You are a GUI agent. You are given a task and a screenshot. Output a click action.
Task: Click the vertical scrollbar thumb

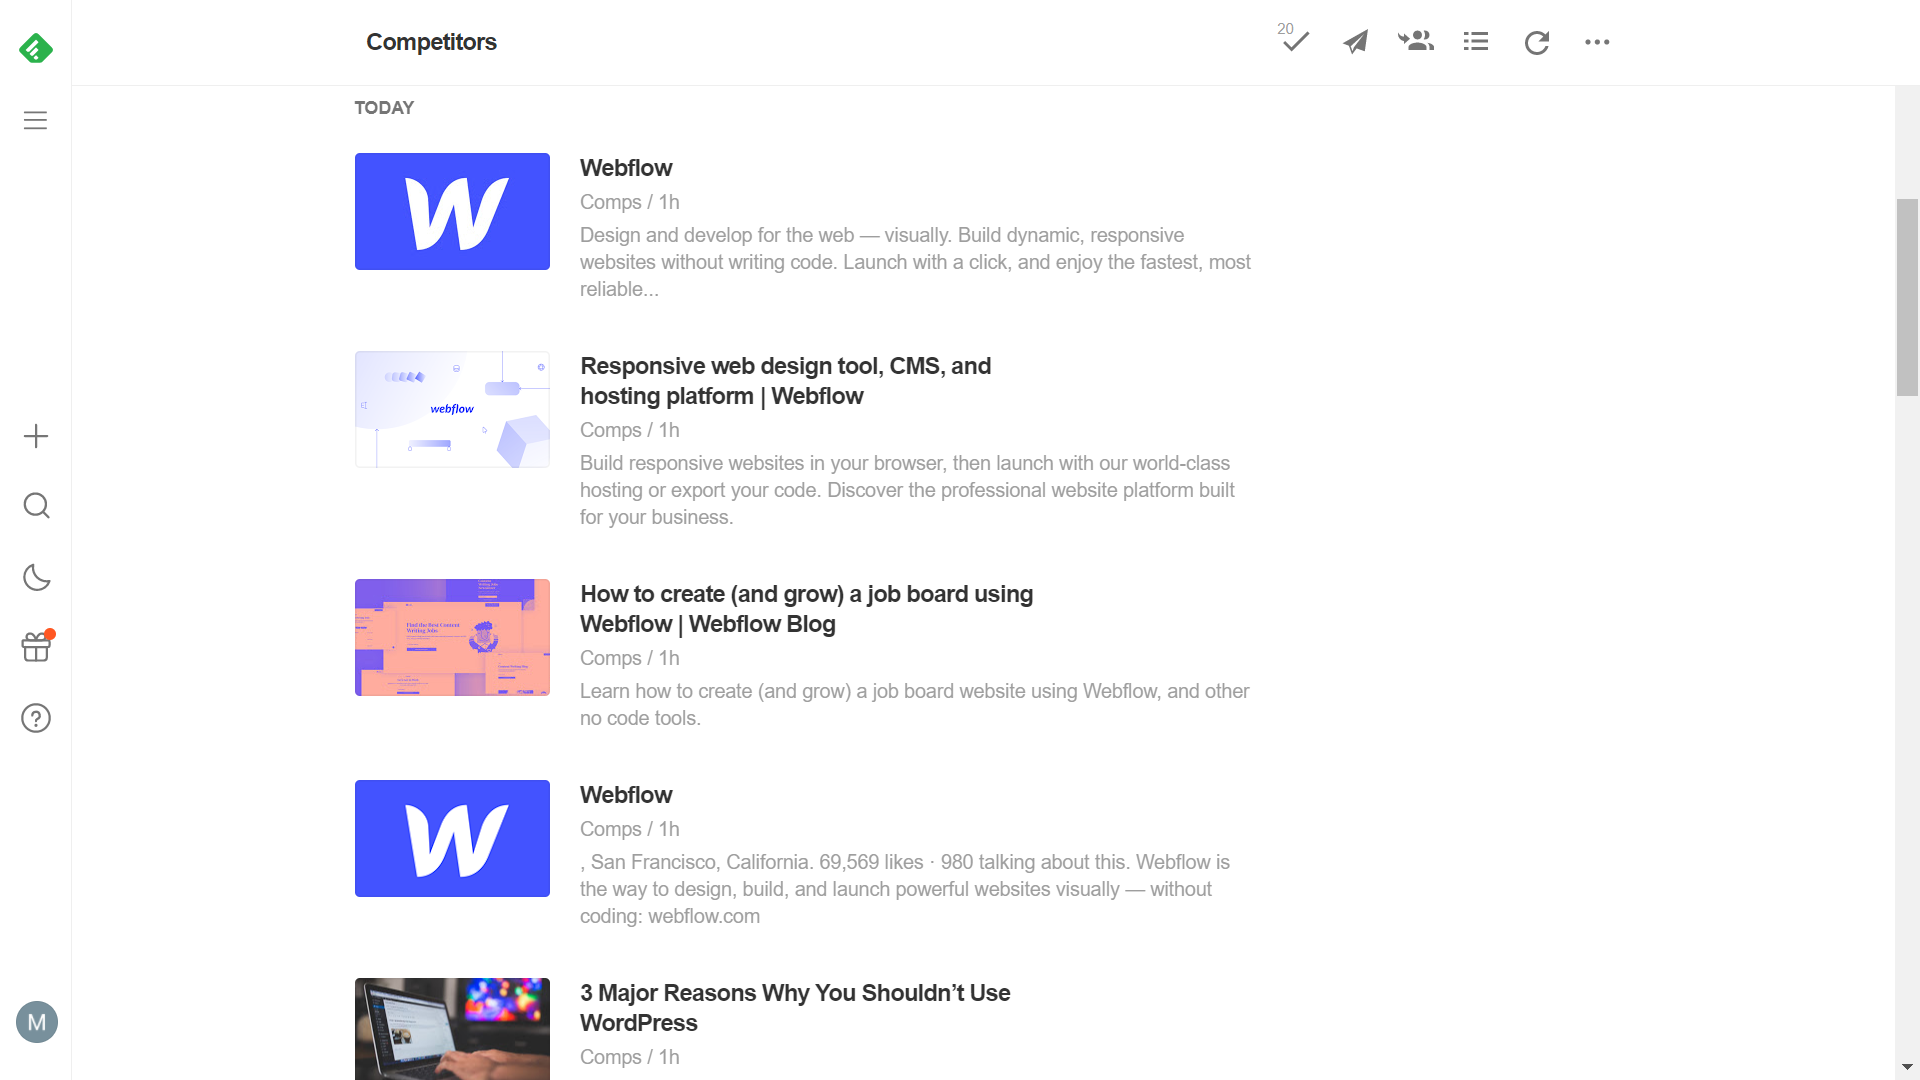(x=1907, y=297)
